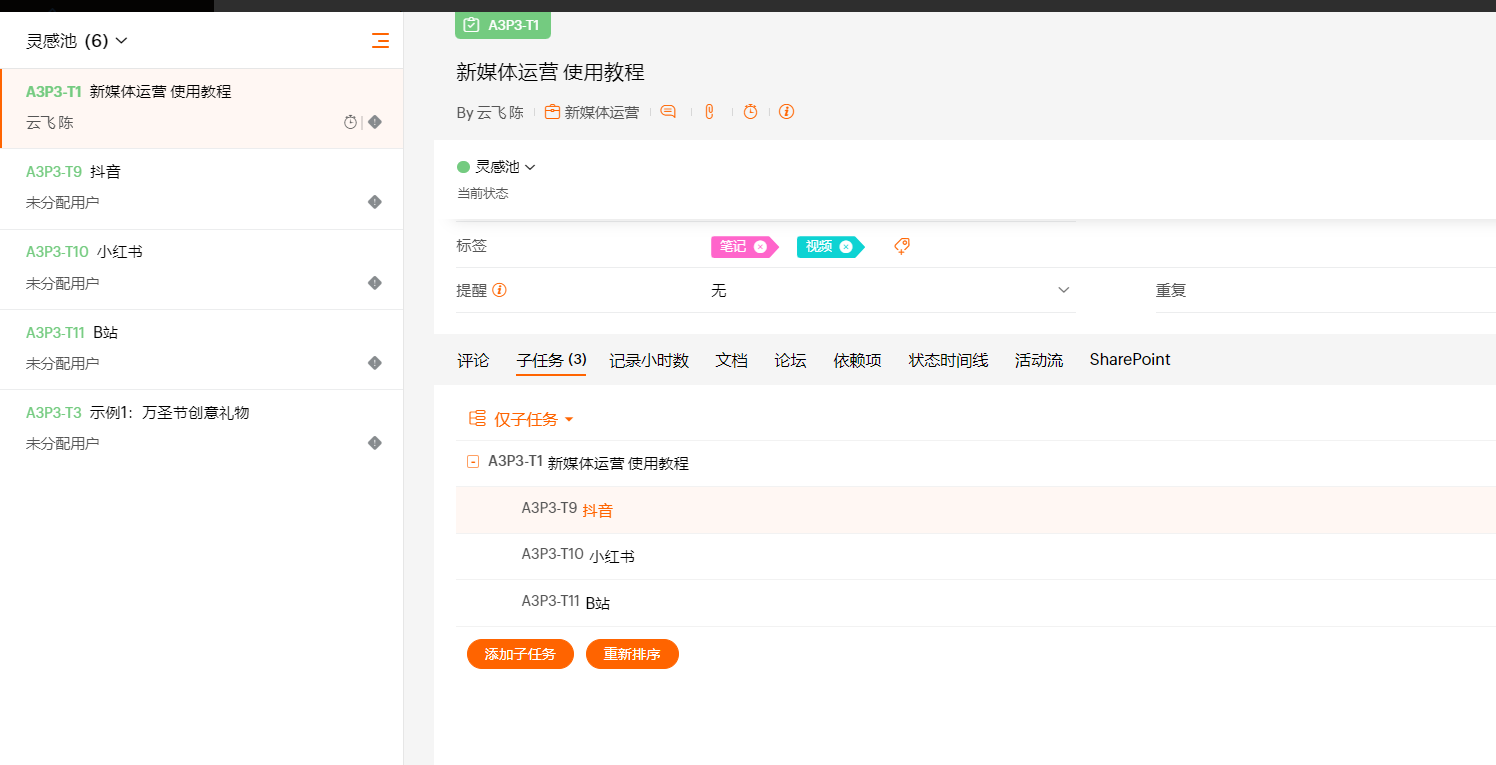The image size is (1496, 765).
Task: Remove the 笔记 tag using its x
Action: [760, 247]
